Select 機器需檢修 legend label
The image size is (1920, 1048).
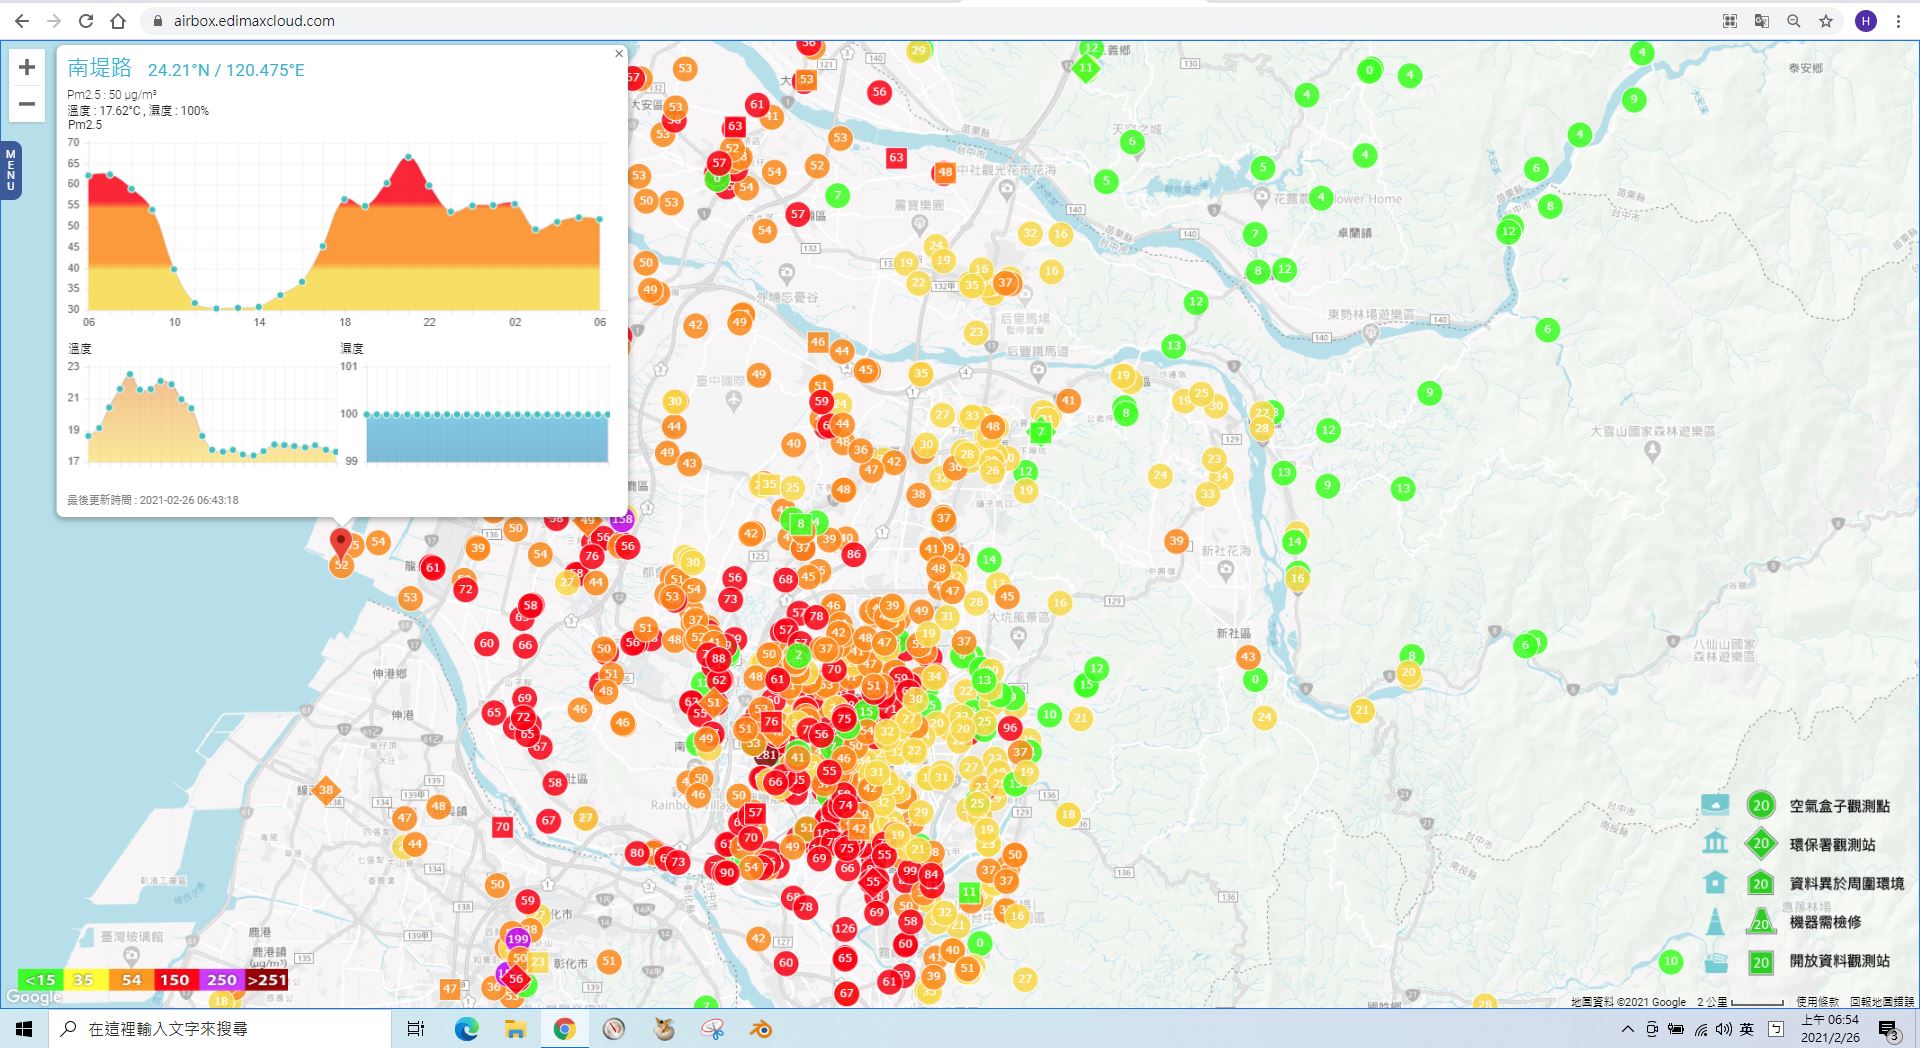point(1825,922)
